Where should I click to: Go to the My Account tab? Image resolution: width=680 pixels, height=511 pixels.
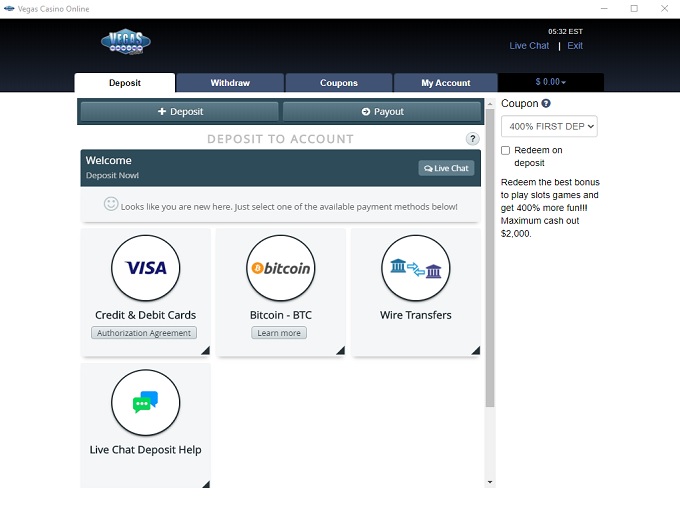point(445,83)
